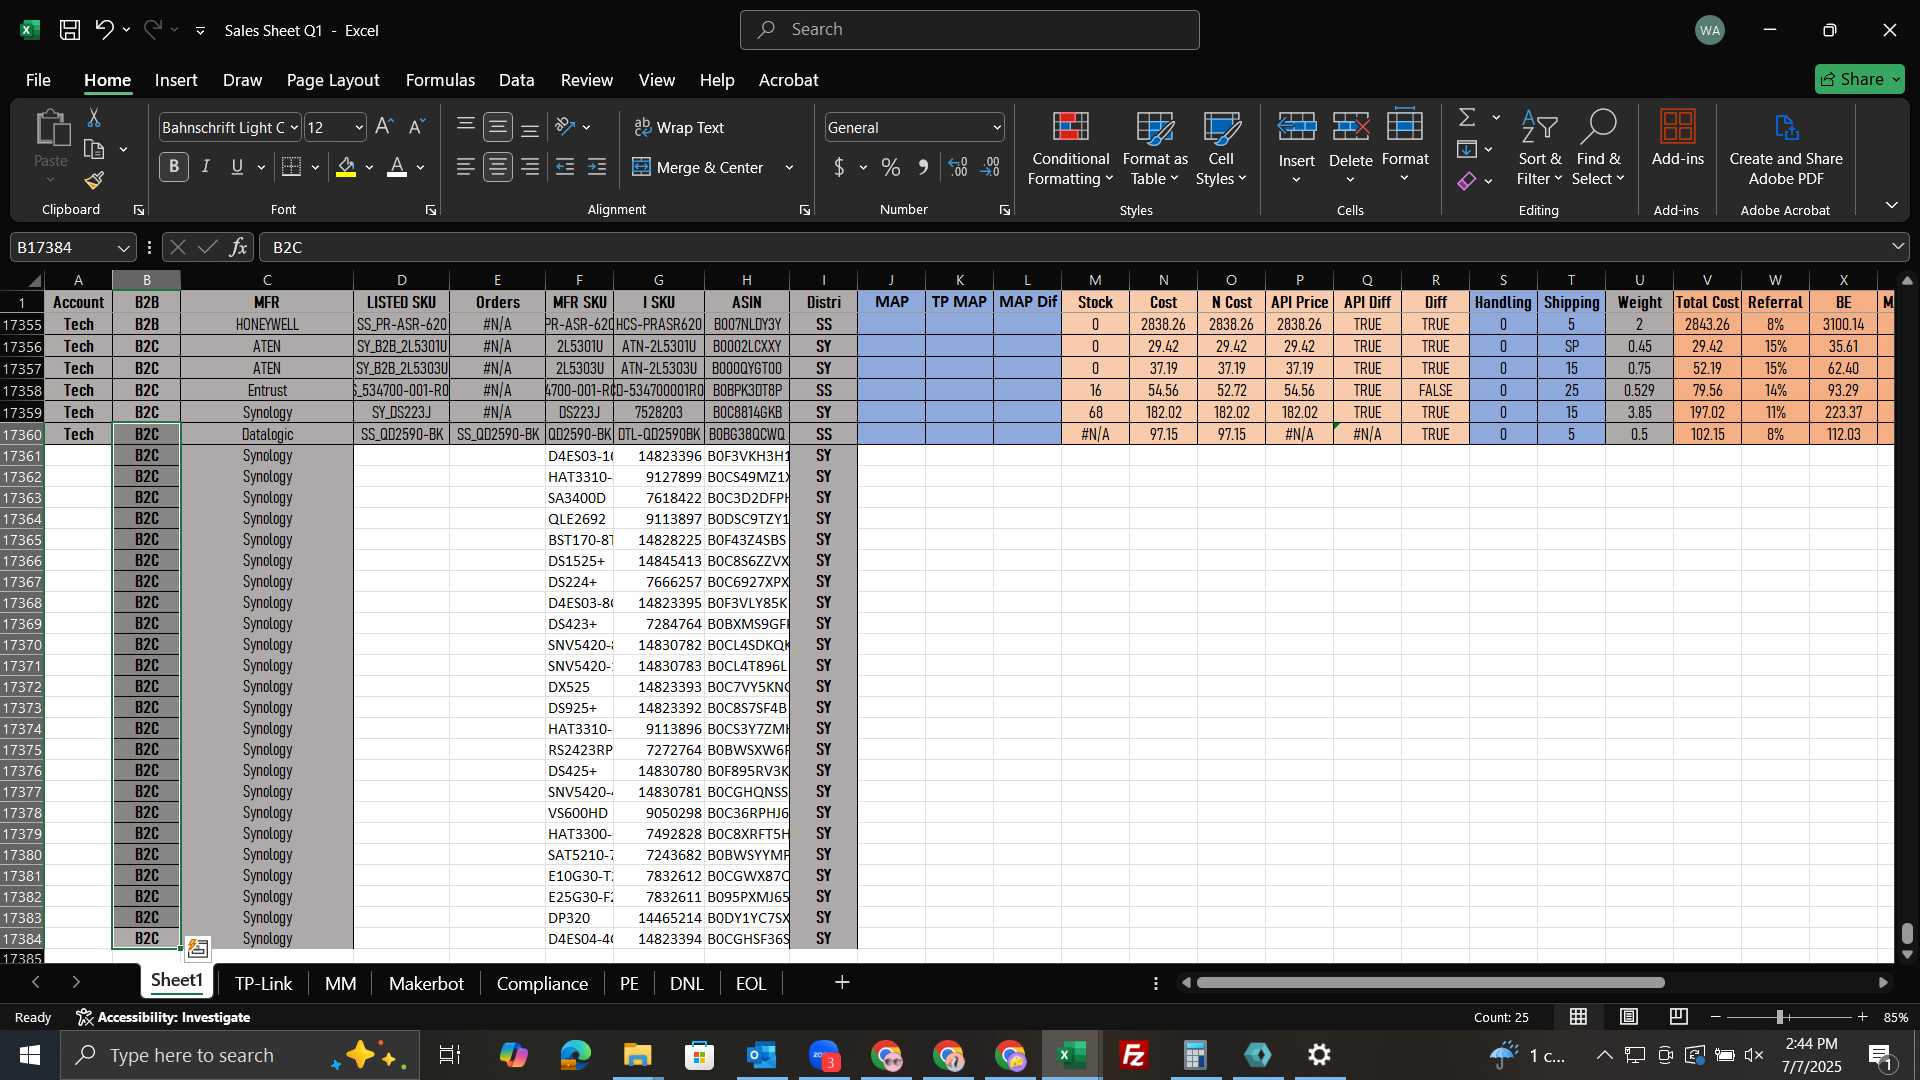
Task: Click the Share button
Action: point(1860,79)
